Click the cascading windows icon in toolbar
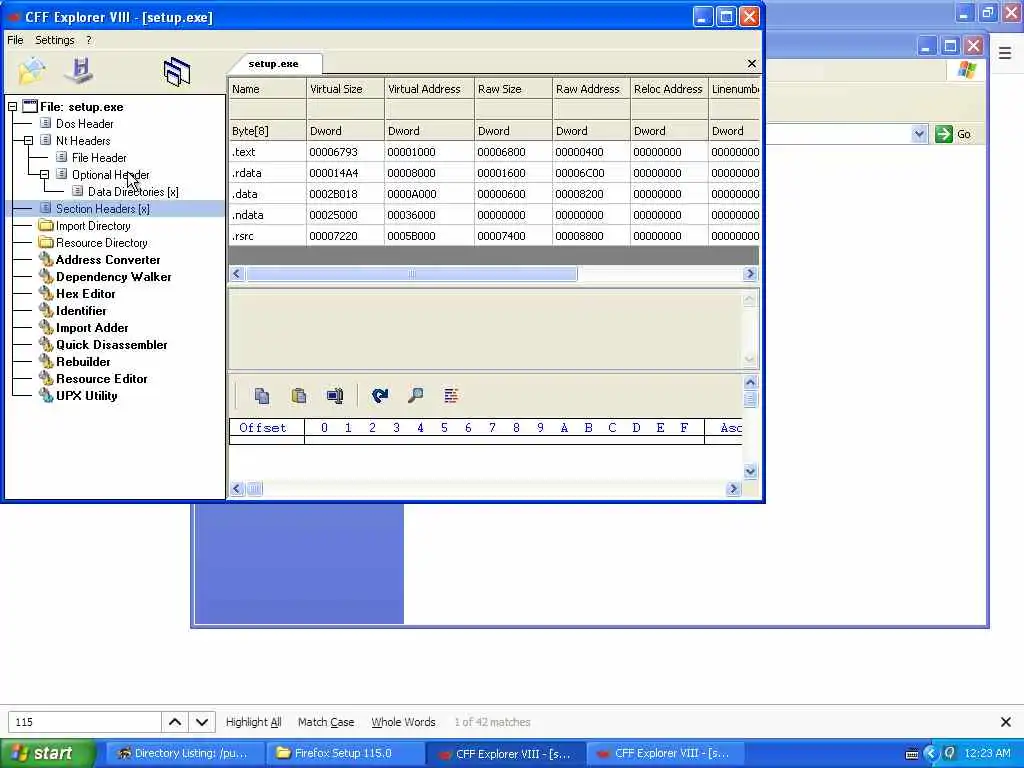1024x768 pixels. 176,71
